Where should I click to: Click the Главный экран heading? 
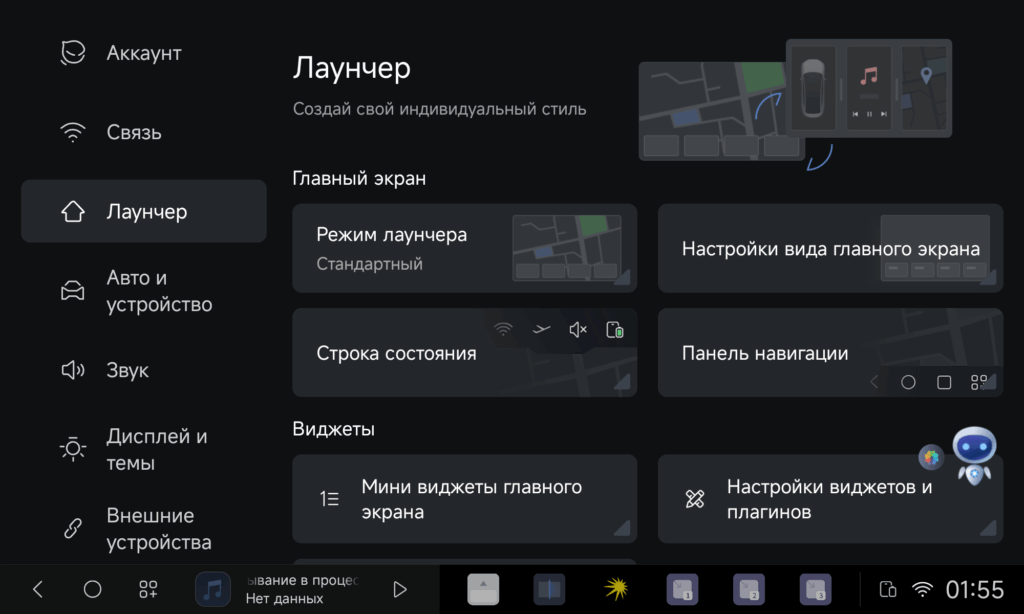pos(359,178)
